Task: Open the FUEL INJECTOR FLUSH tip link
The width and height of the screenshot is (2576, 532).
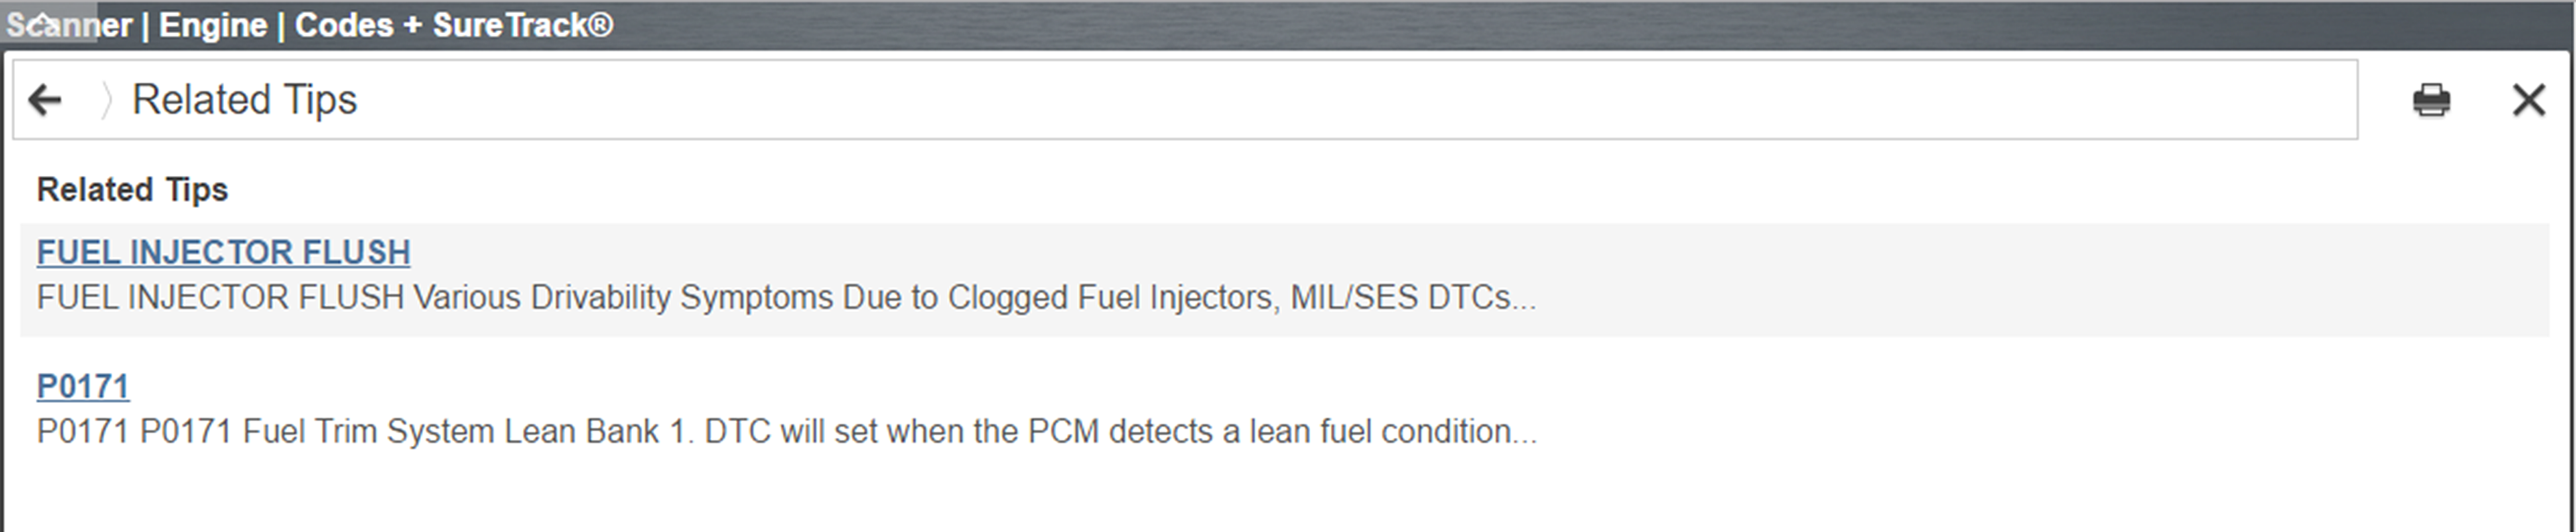Action: coord(223,252)
